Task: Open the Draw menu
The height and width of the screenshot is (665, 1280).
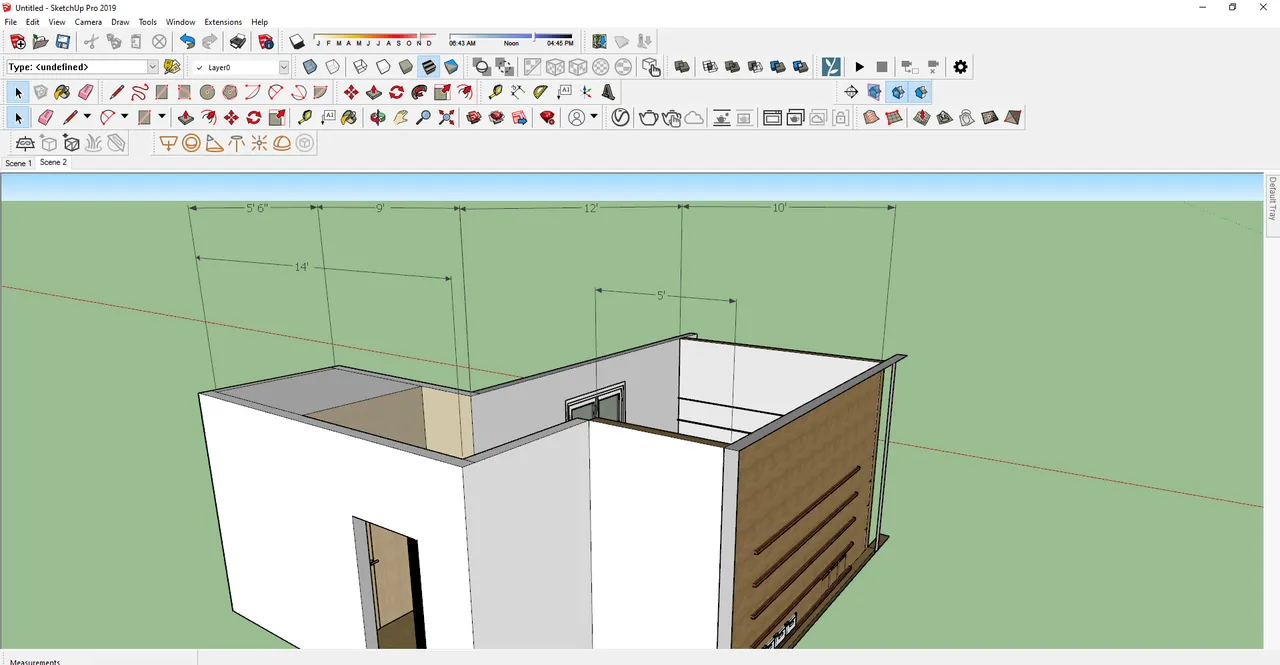Action: 120,22
